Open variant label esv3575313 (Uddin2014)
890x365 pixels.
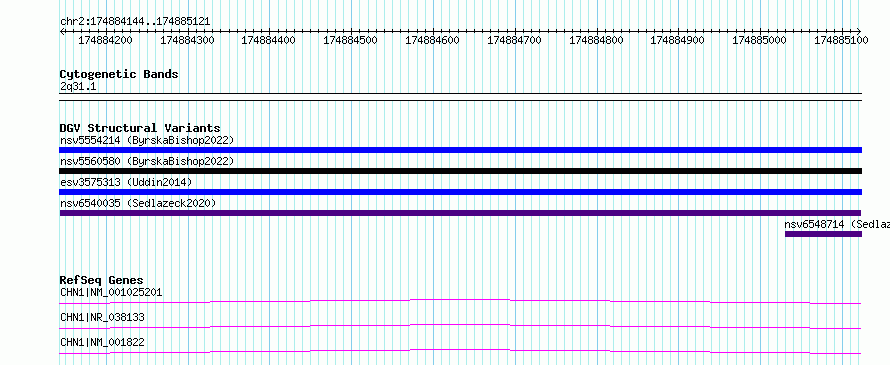[x=126, y=182]
